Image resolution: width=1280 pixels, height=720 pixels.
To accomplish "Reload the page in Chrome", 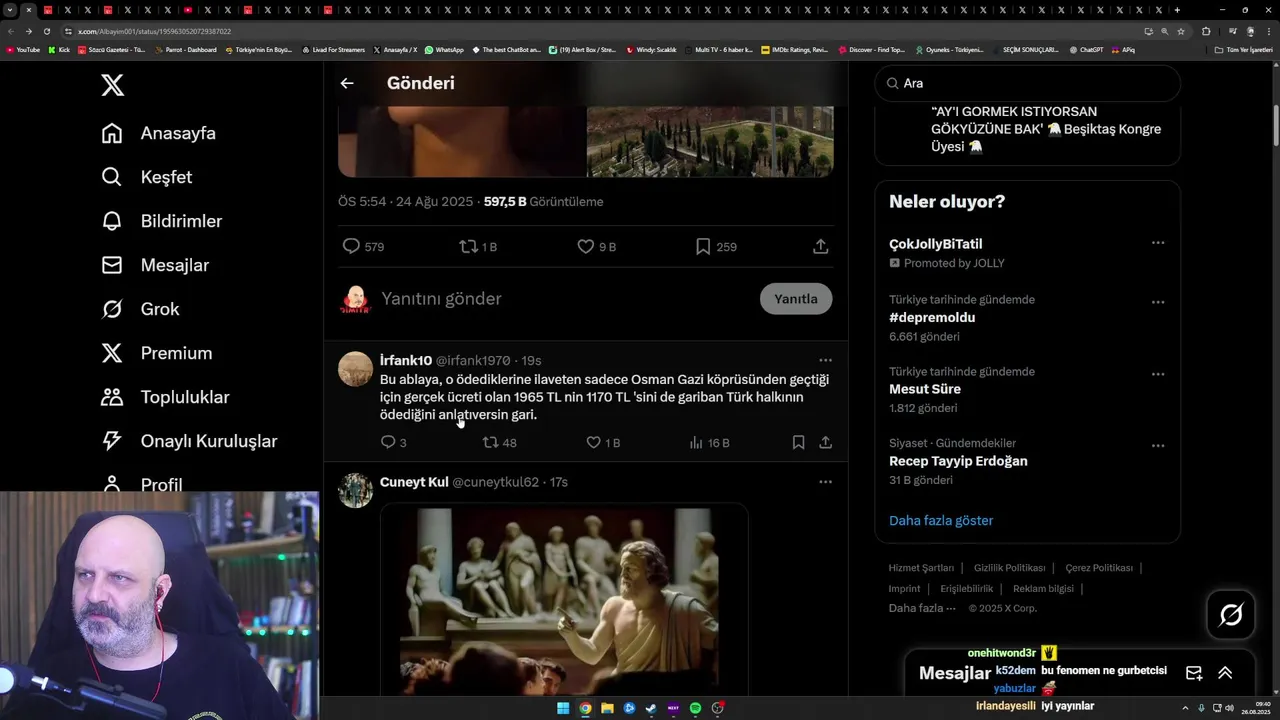I will point(47,31).
